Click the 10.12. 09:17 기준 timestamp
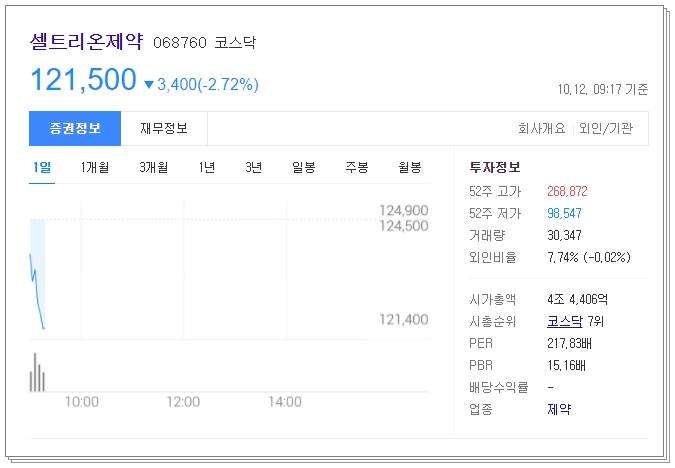The width and height of the screenshot is (675, 468). (603, 89)
